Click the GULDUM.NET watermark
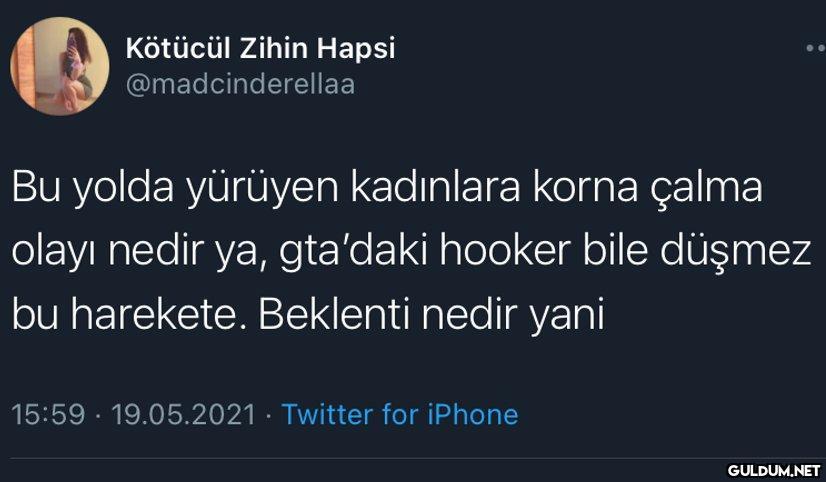The image size is (826, 482). [x=774, y=470]
